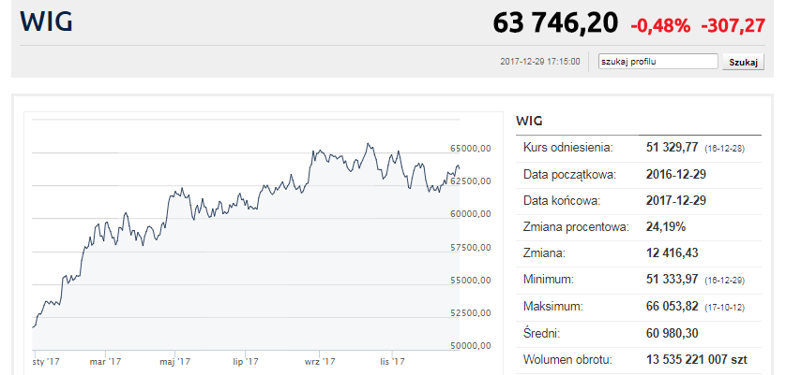Click the Szukaj button
Viewport: 786px width, 375px height.
743,62
